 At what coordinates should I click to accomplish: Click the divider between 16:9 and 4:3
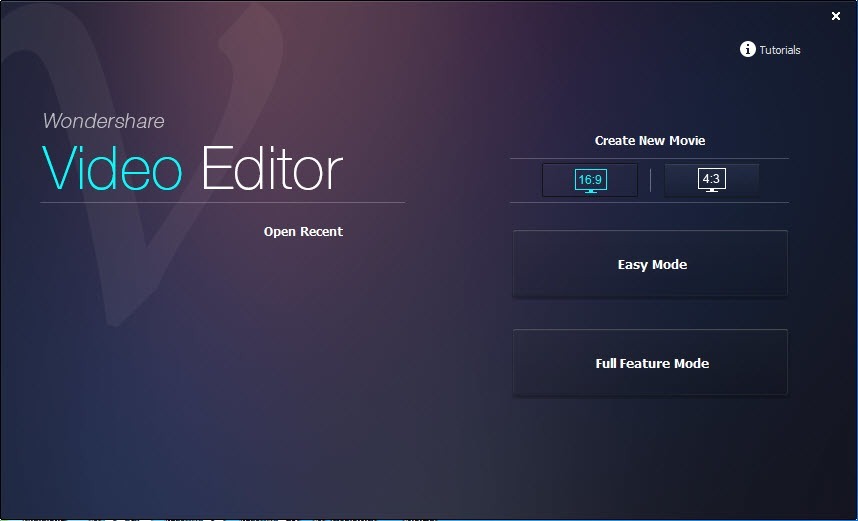point(651,181)
